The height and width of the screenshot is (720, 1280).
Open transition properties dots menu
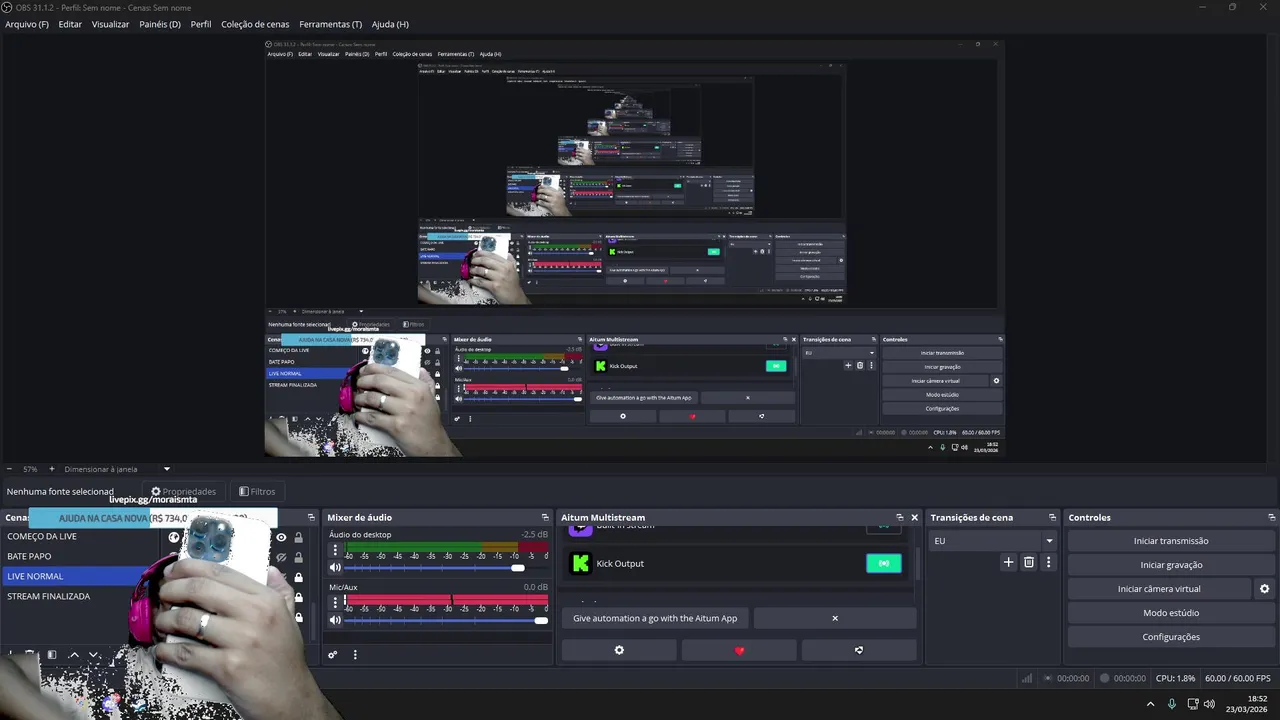click(1048, 562)
